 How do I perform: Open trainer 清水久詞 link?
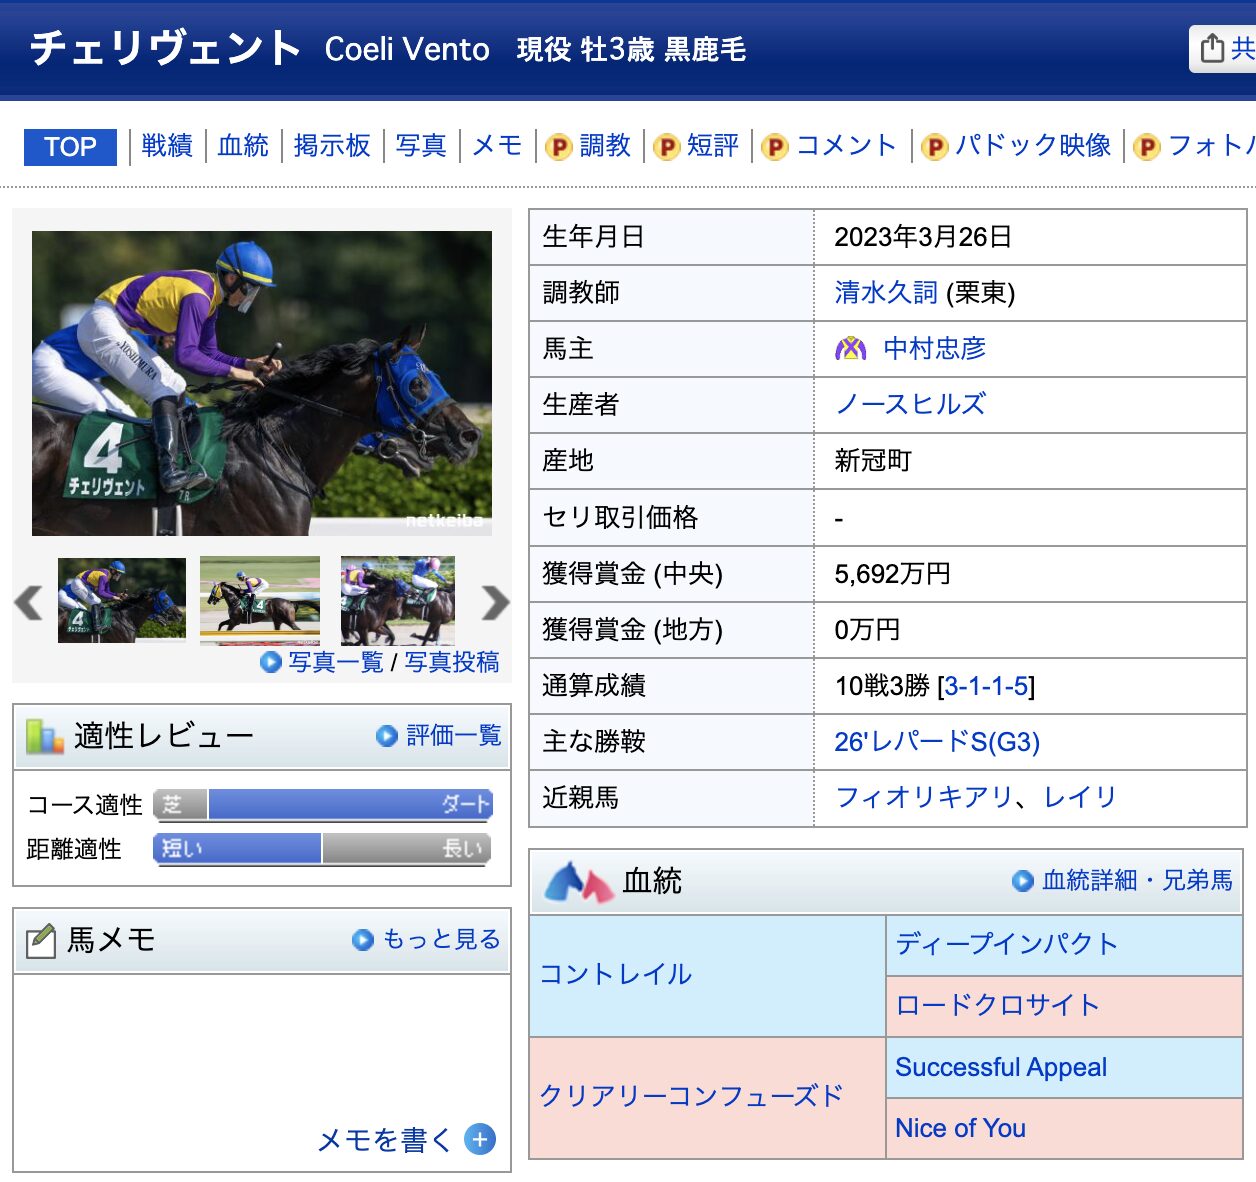[886, 292]
